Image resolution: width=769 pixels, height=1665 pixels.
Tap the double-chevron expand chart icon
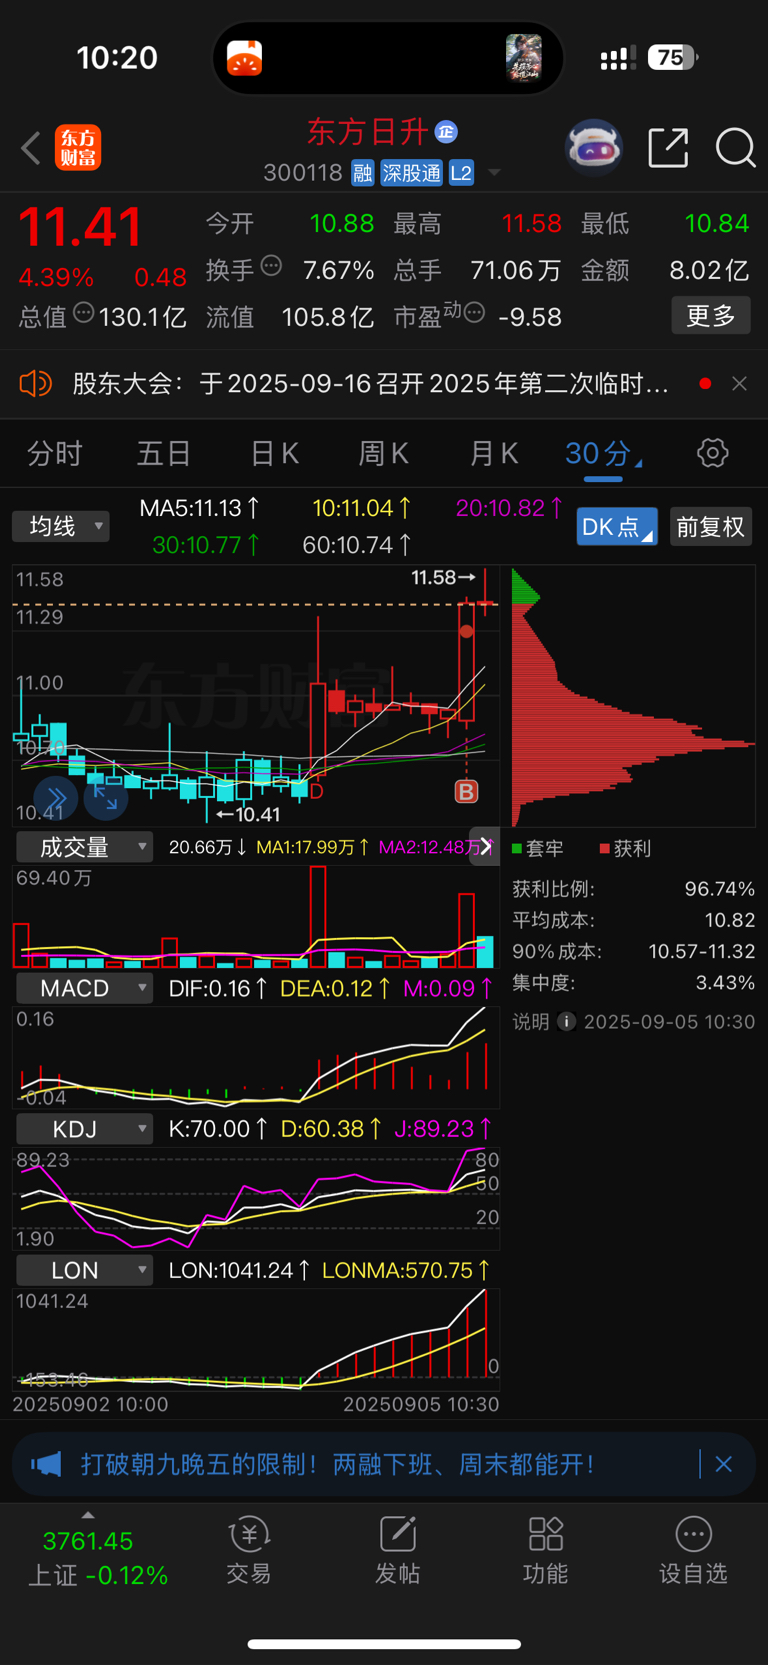pos(56,798)
